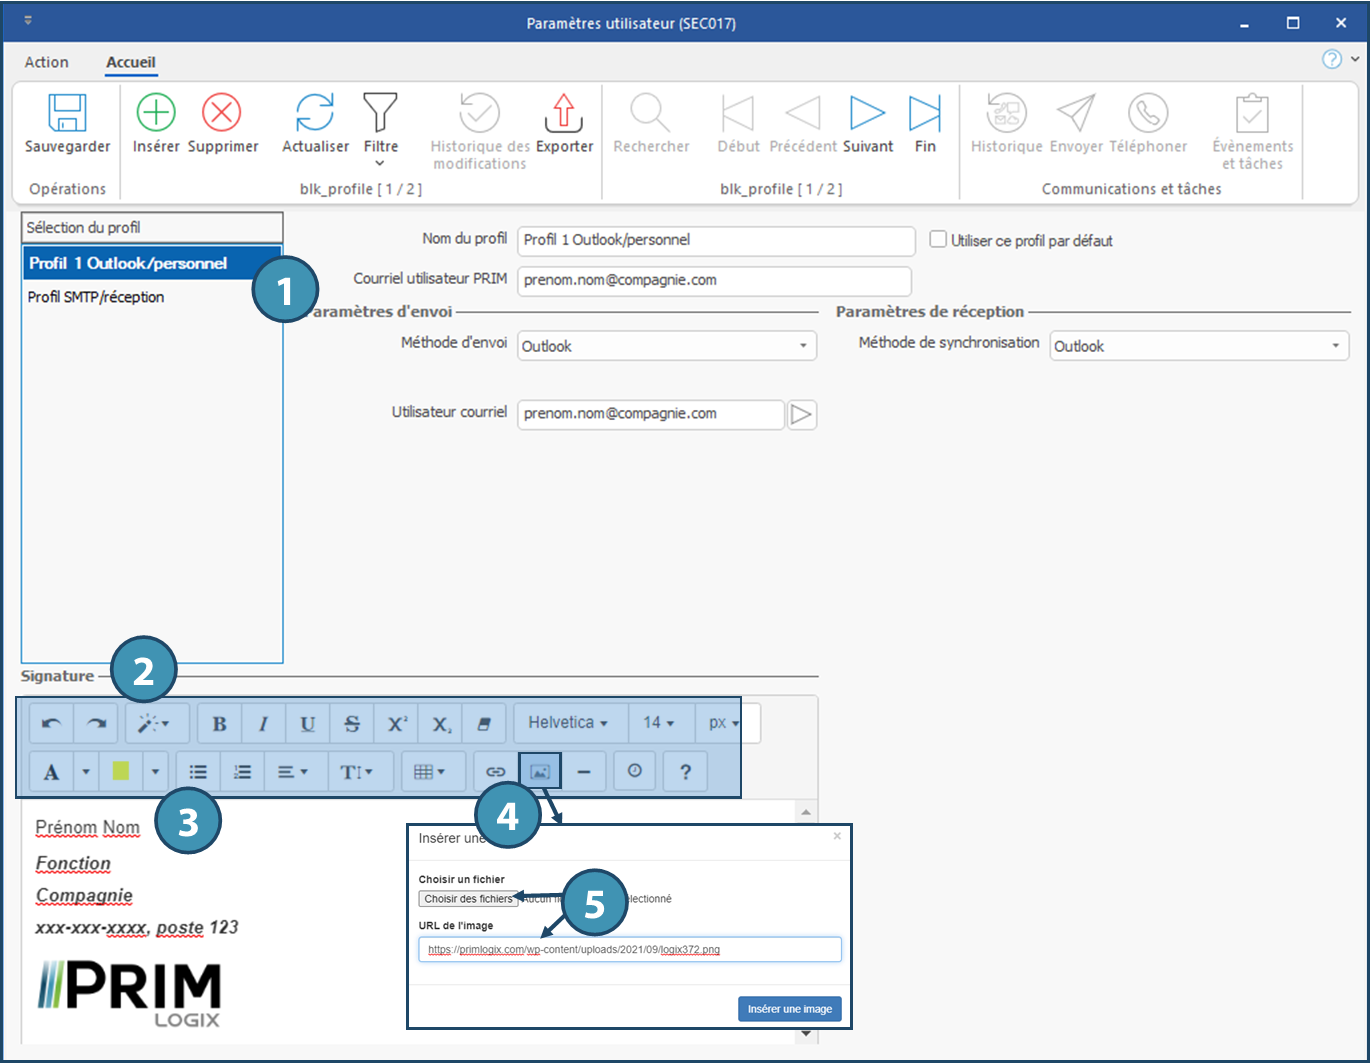Toggle bold formatting in signature editor

[220, 723]
